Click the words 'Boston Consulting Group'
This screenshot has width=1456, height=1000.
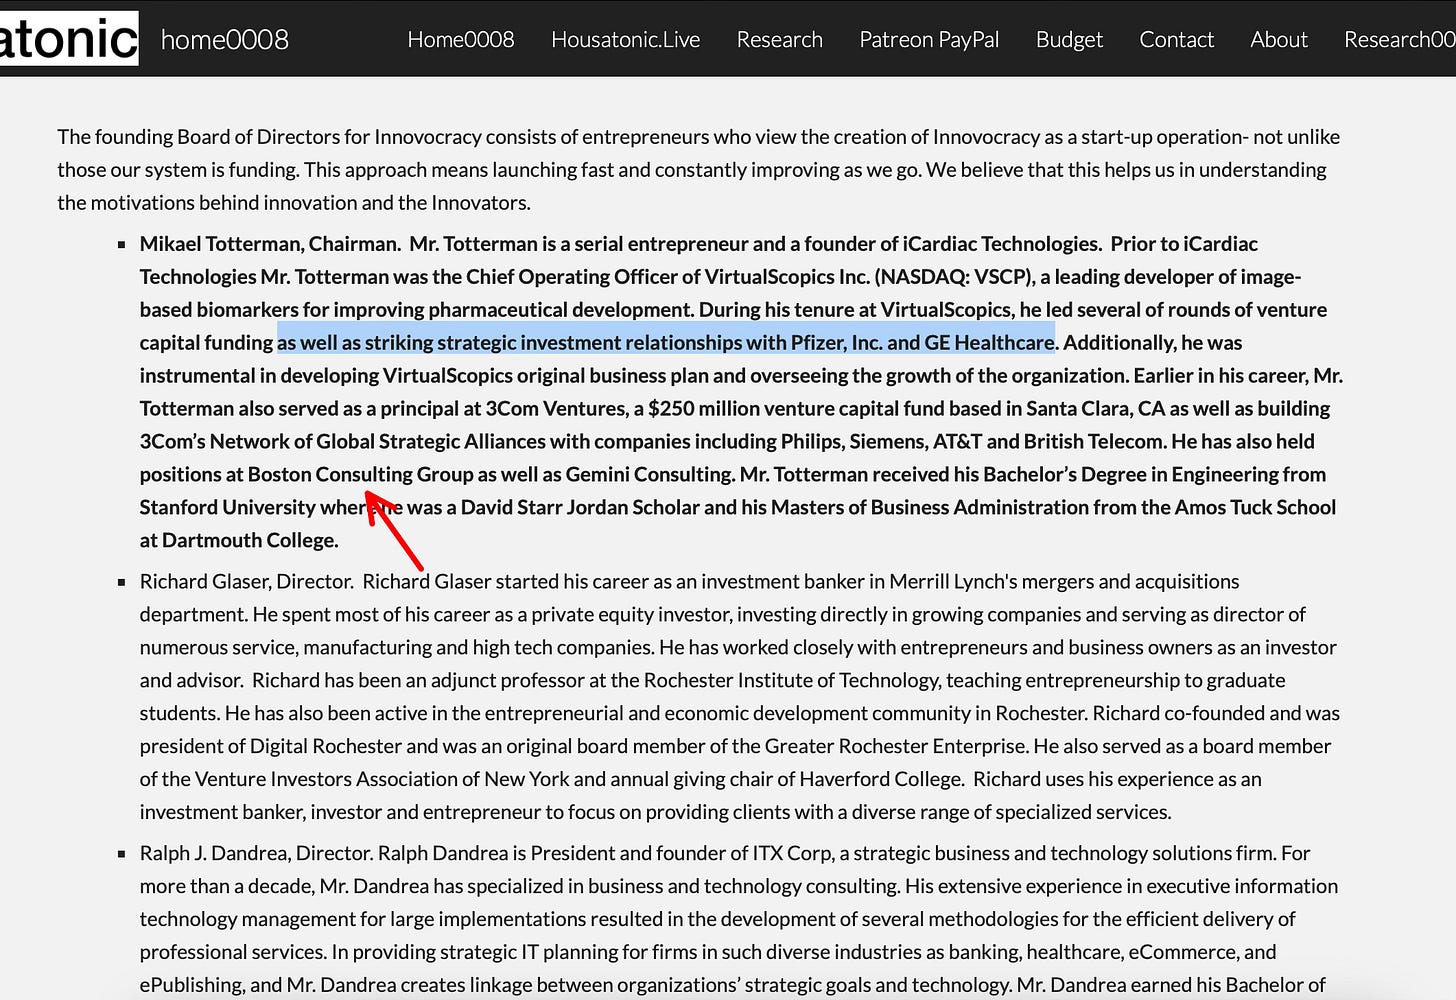(360, 474)
